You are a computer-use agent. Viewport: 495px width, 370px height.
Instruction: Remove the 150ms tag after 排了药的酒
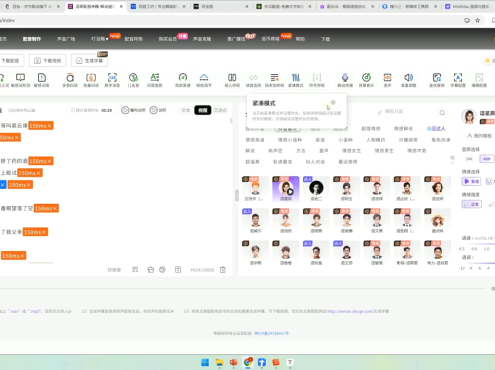coord(49,161)
